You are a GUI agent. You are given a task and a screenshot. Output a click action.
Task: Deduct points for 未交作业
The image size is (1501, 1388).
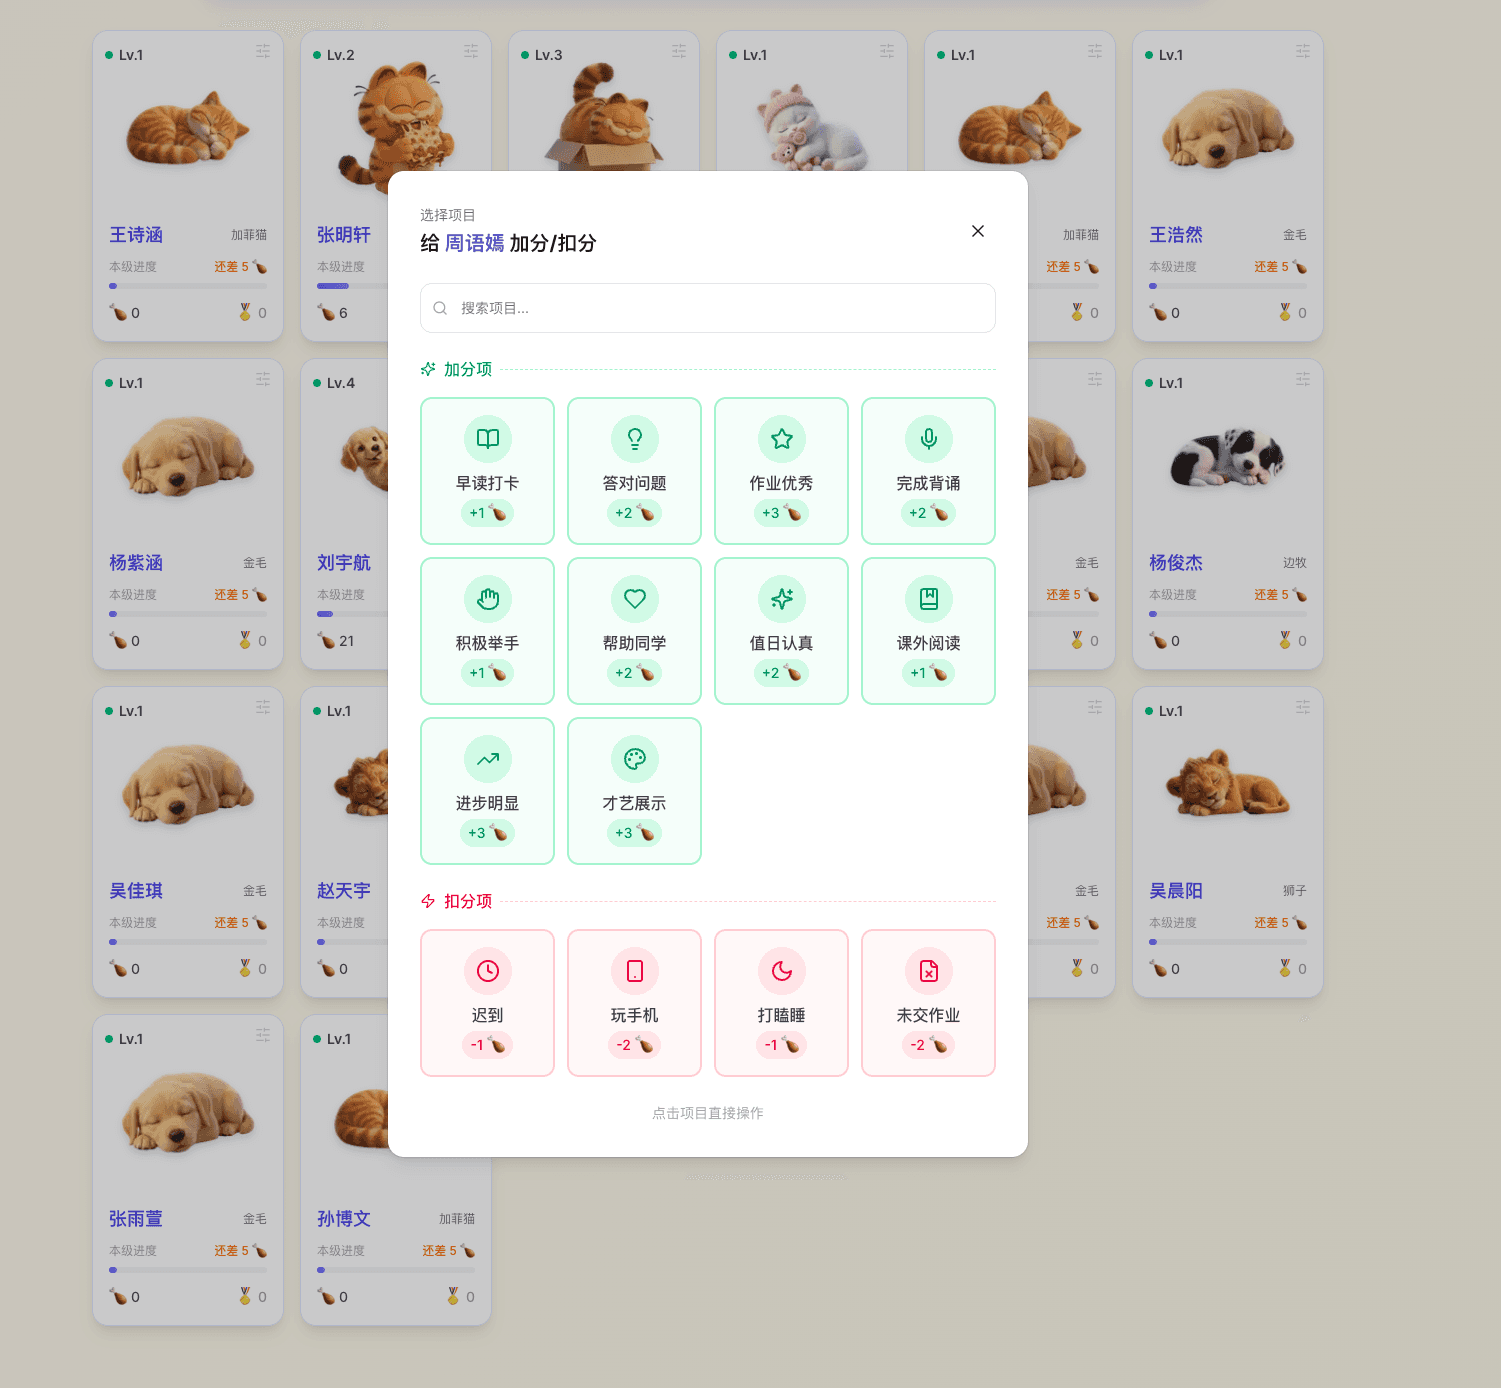928,1003
